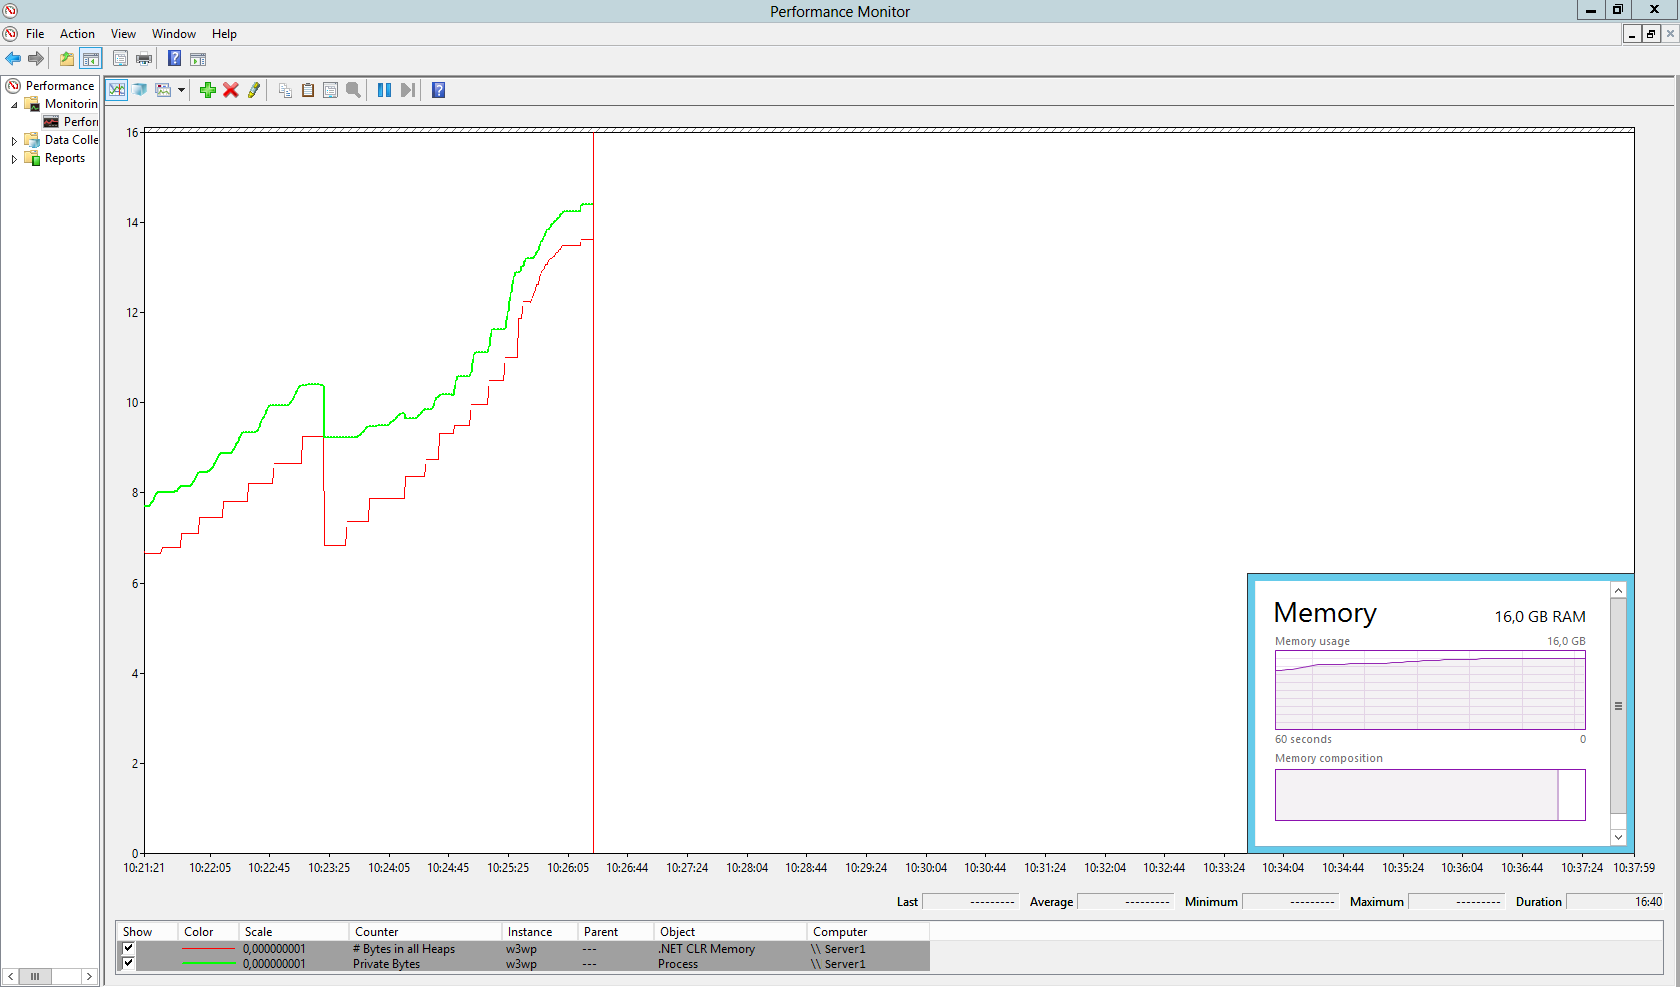This screenshot has height=987, width=1680.
Task: Click the Update Data step icon
Action: coord(407,90)
